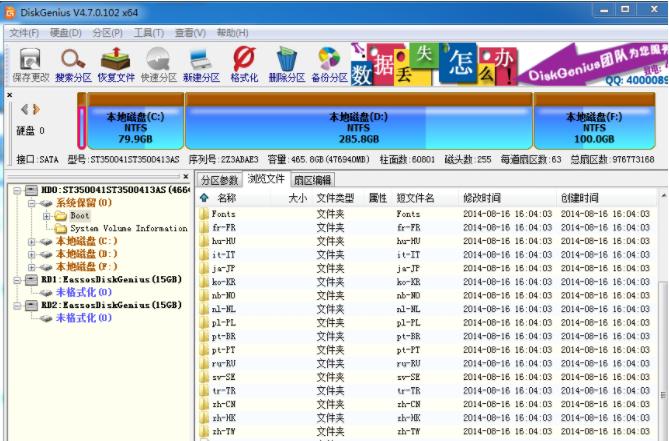Switch to the 分区参数 tab

(219, 180)
